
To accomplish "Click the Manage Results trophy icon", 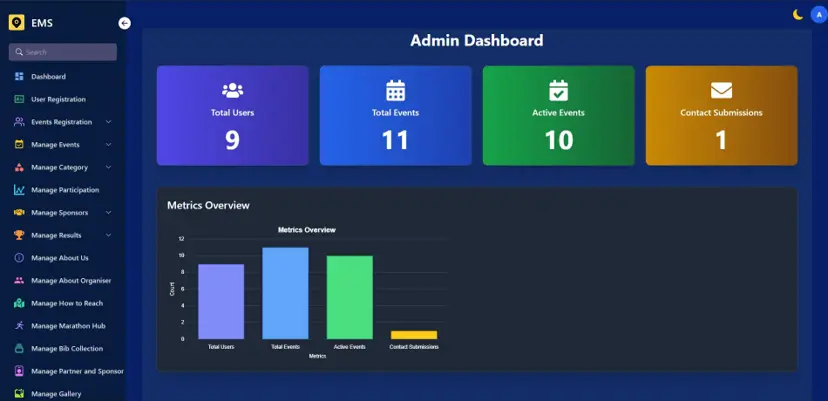I will point(19,235).
